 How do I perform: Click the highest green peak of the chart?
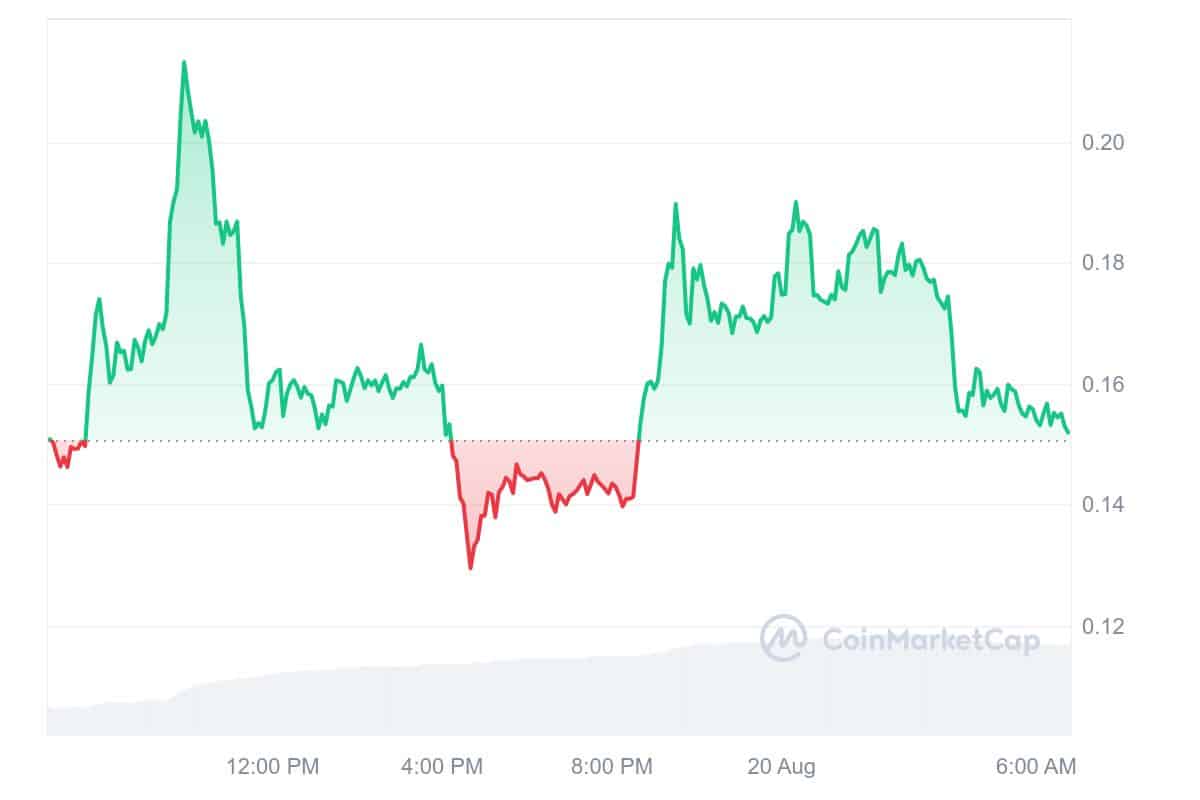(x=184, y=63)
